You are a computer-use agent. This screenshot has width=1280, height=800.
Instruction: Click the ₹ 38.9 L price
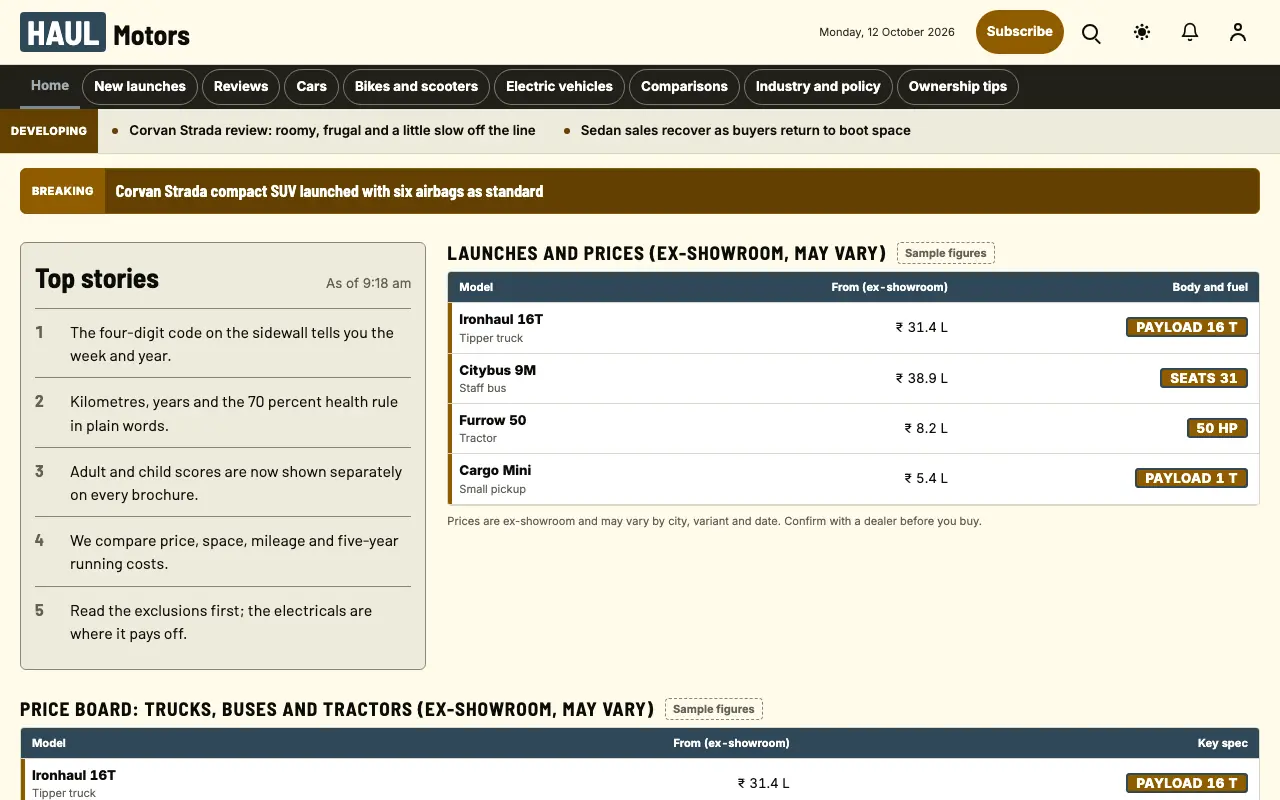tap(921, 378)
